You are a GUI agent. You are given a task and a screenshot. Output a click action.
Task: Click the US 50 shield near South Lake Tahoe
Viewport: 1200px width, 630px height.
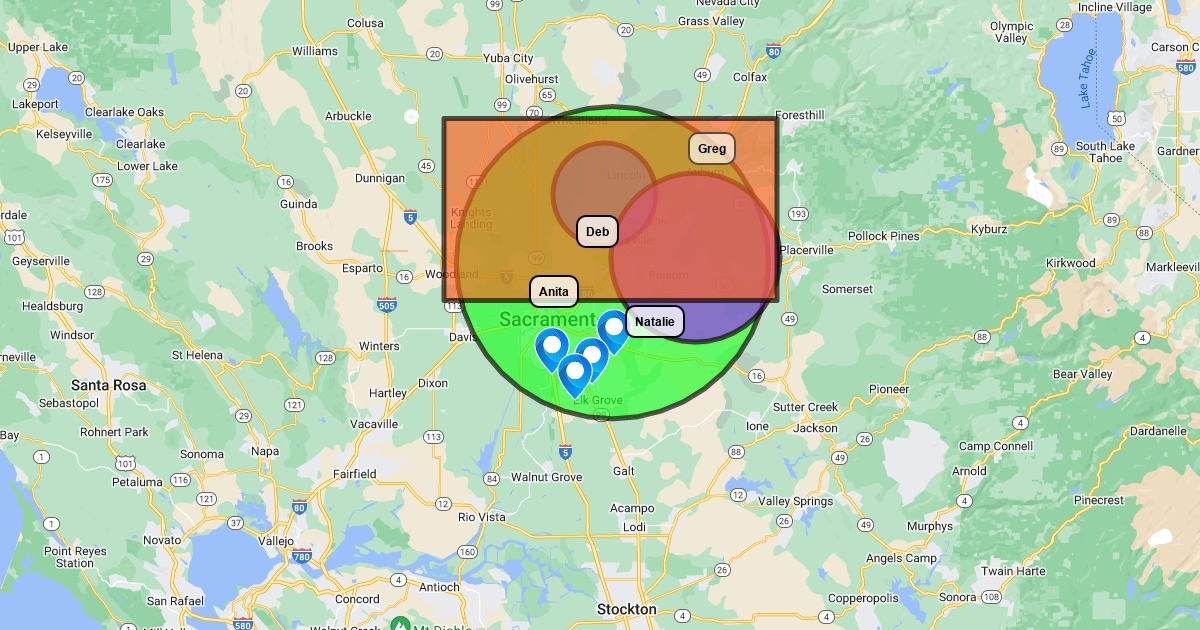click(x=1116, y=119)
